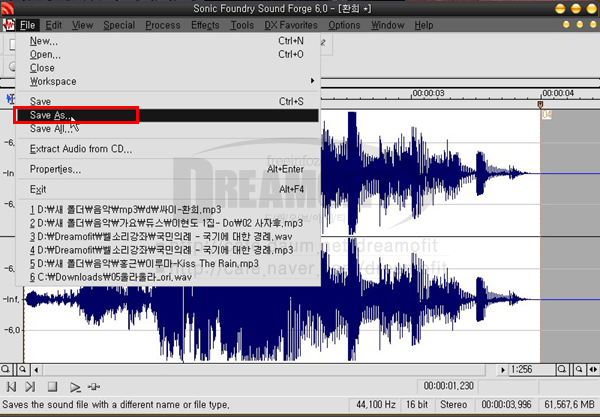Choose Save As... from the File menu
This screenshot has height=417, width=600.
pyautogui.click(x=168, y=115)
